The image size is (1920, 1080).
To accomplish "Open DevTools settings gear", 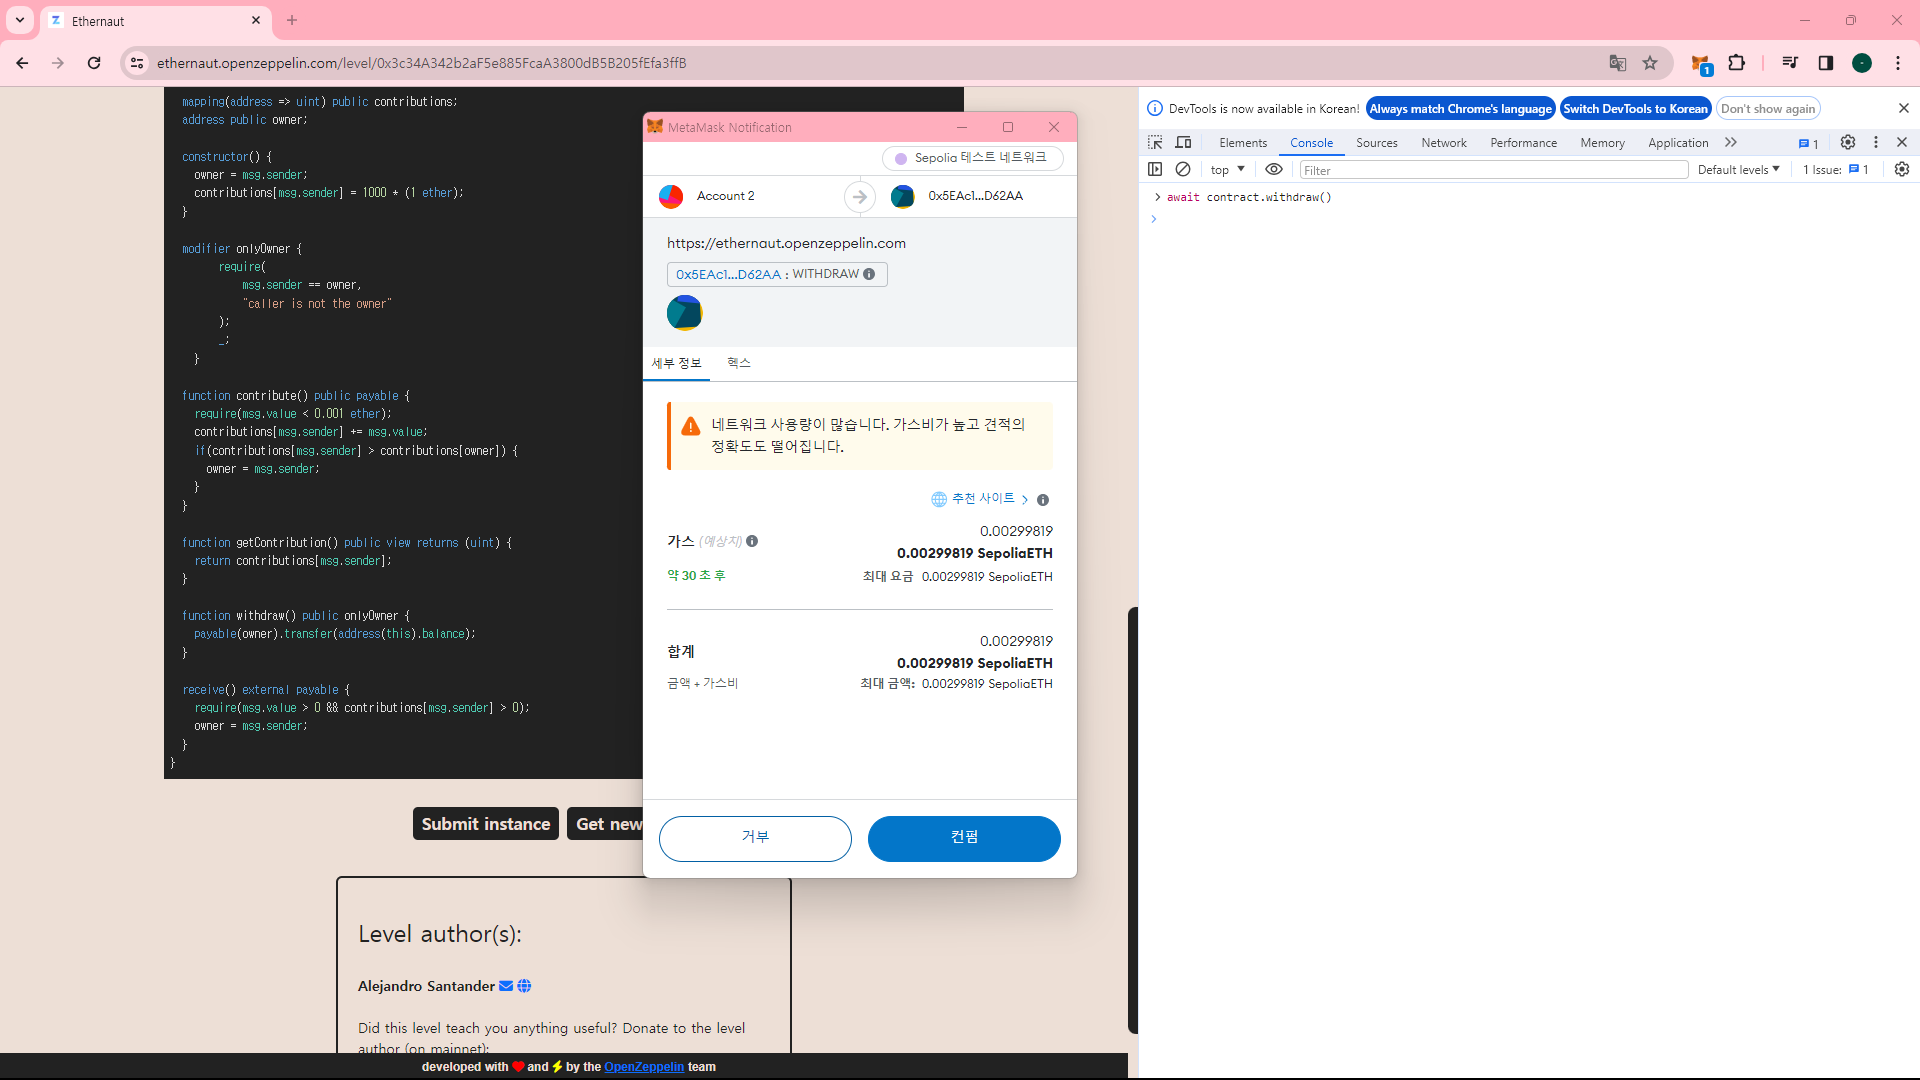I will pyautogui.click(x=1848, y=142).
